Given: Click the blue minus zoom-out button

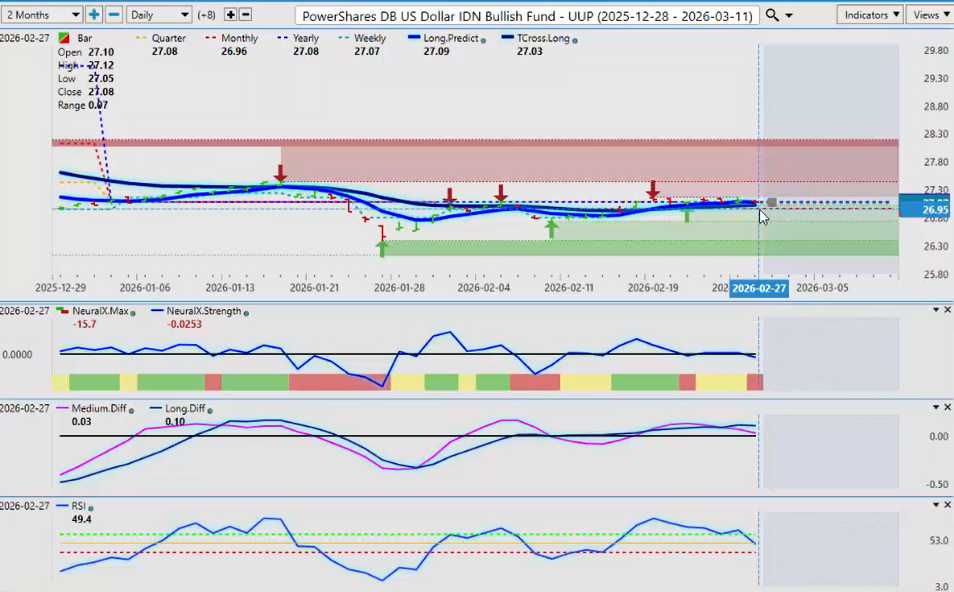Looking at the screenshot, I should tap(114, 15).
